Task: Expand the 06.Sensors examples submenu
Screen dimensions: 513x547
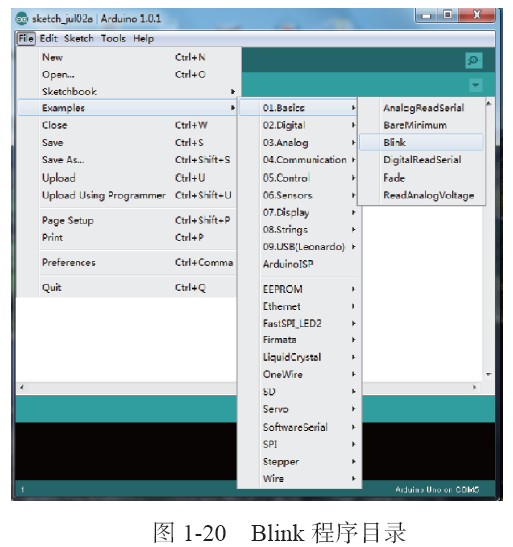Action: click(x=299, y=195)
